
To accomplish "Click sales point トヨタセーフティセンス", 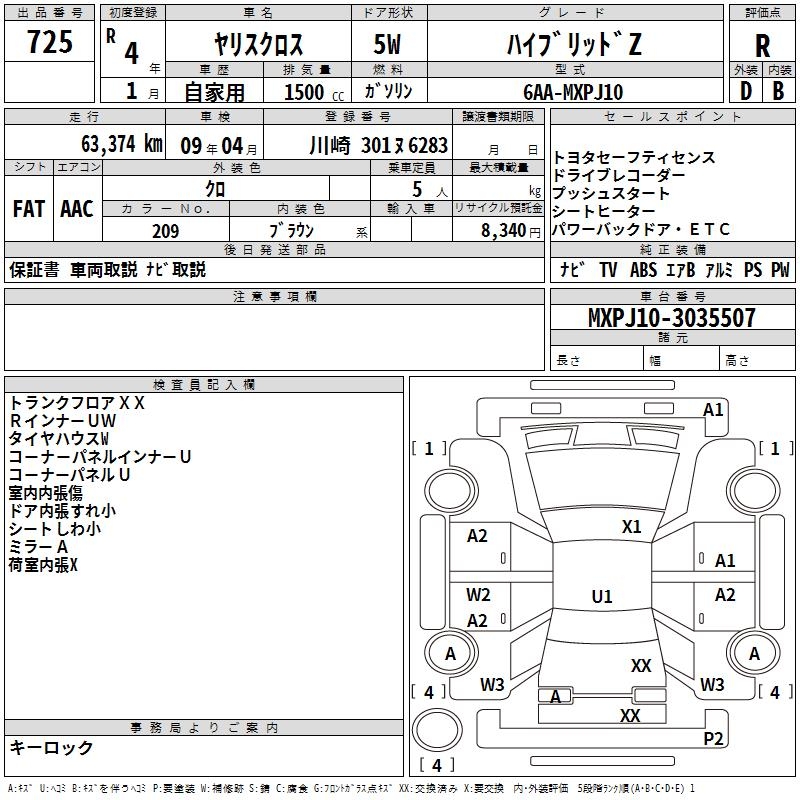I will pyautogui.click(x=634, y=157).
